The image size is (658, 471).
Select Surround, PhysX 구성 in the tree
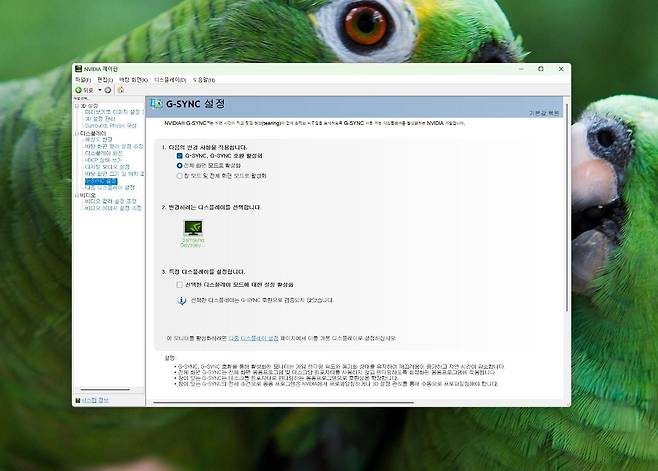coord(110,126)
